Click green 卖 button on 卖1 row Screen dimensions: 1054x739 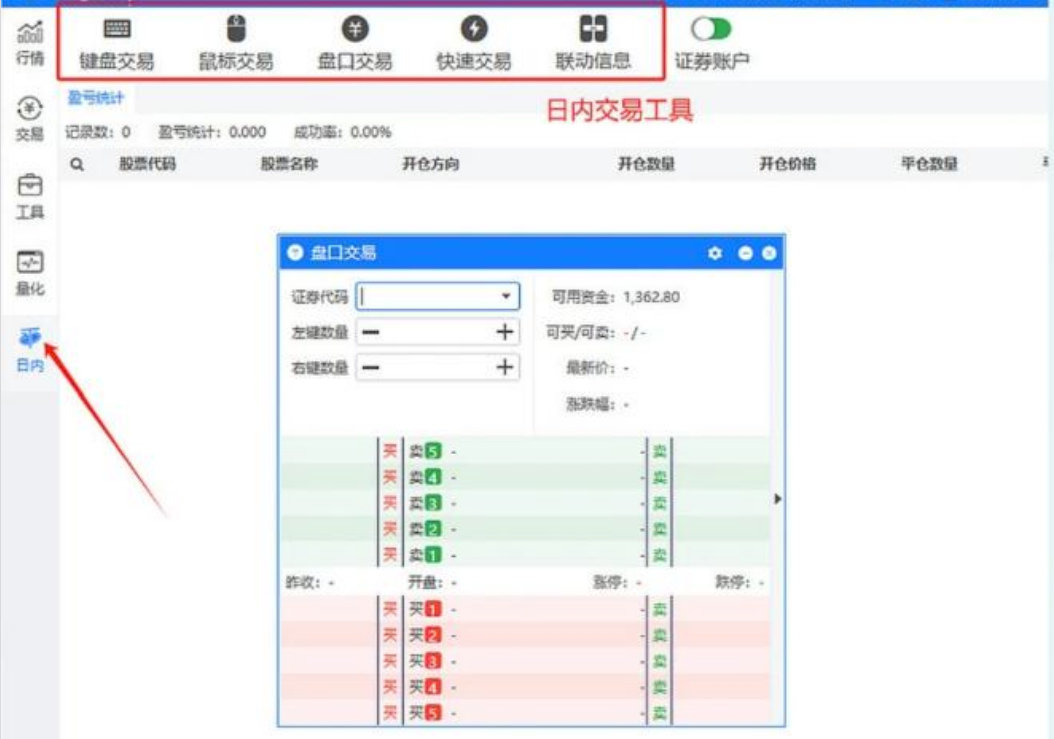click(659, 555)
